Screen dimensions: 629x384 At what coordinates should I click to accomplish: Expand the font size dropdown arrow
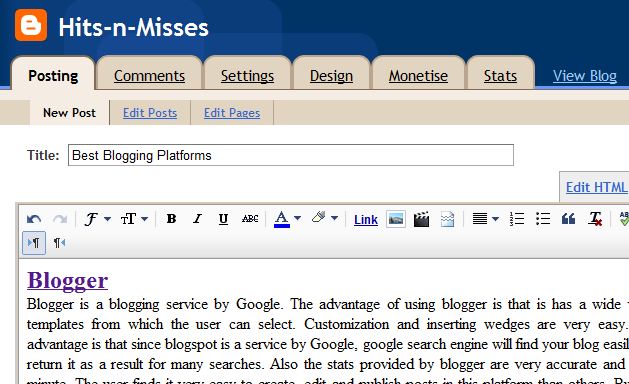(x=144, y=219)
